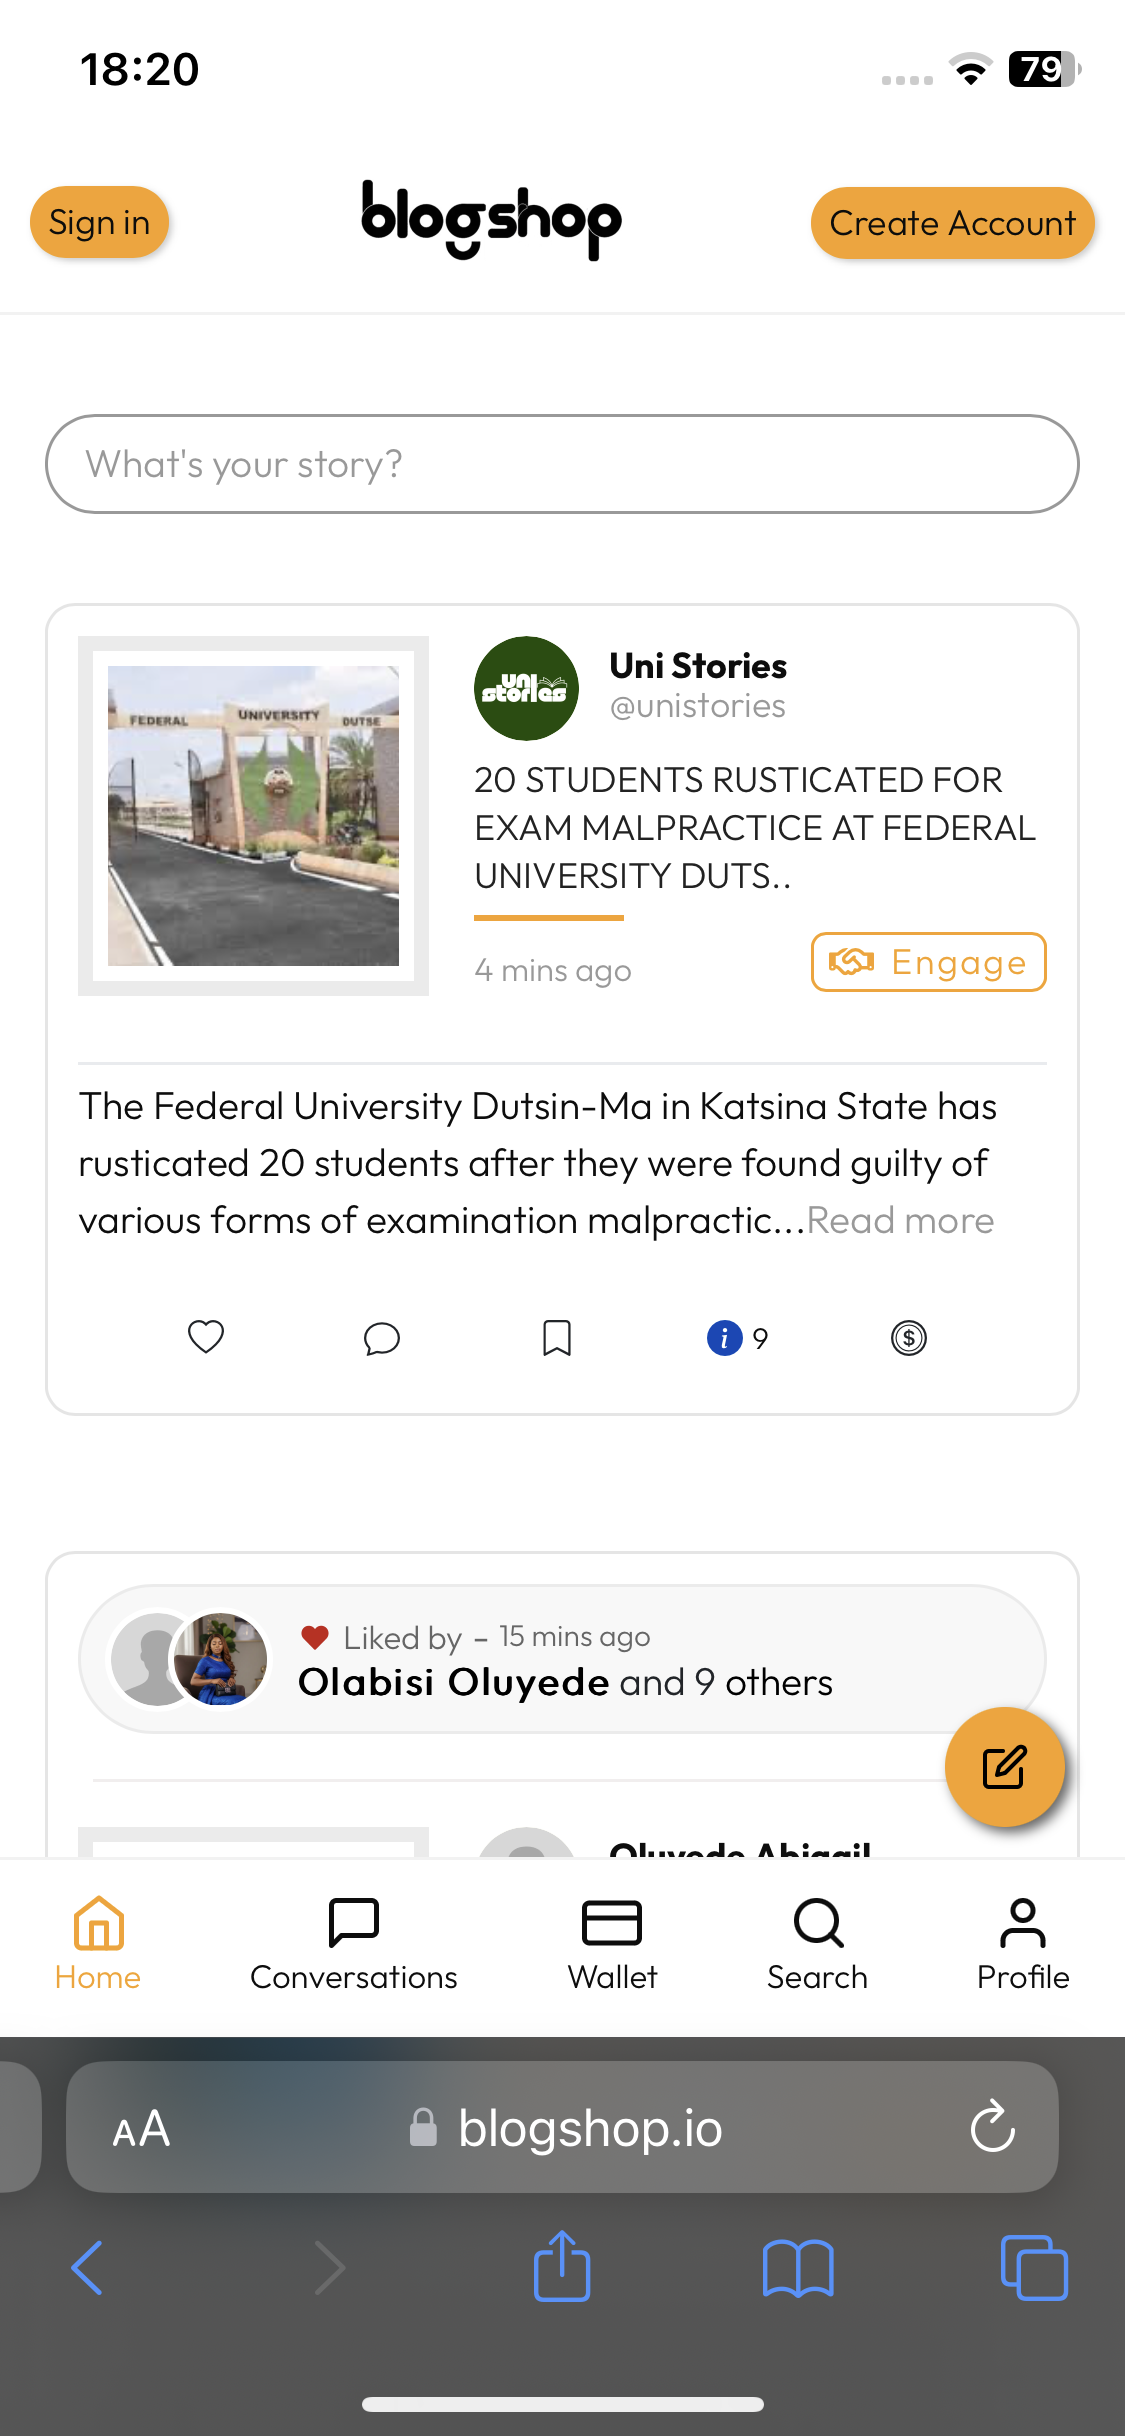Viewport: 1125px width, 2436px height.
Task: Tap the orange floating compose button
Action: pyautogui.click(x=1004, y=1767)
